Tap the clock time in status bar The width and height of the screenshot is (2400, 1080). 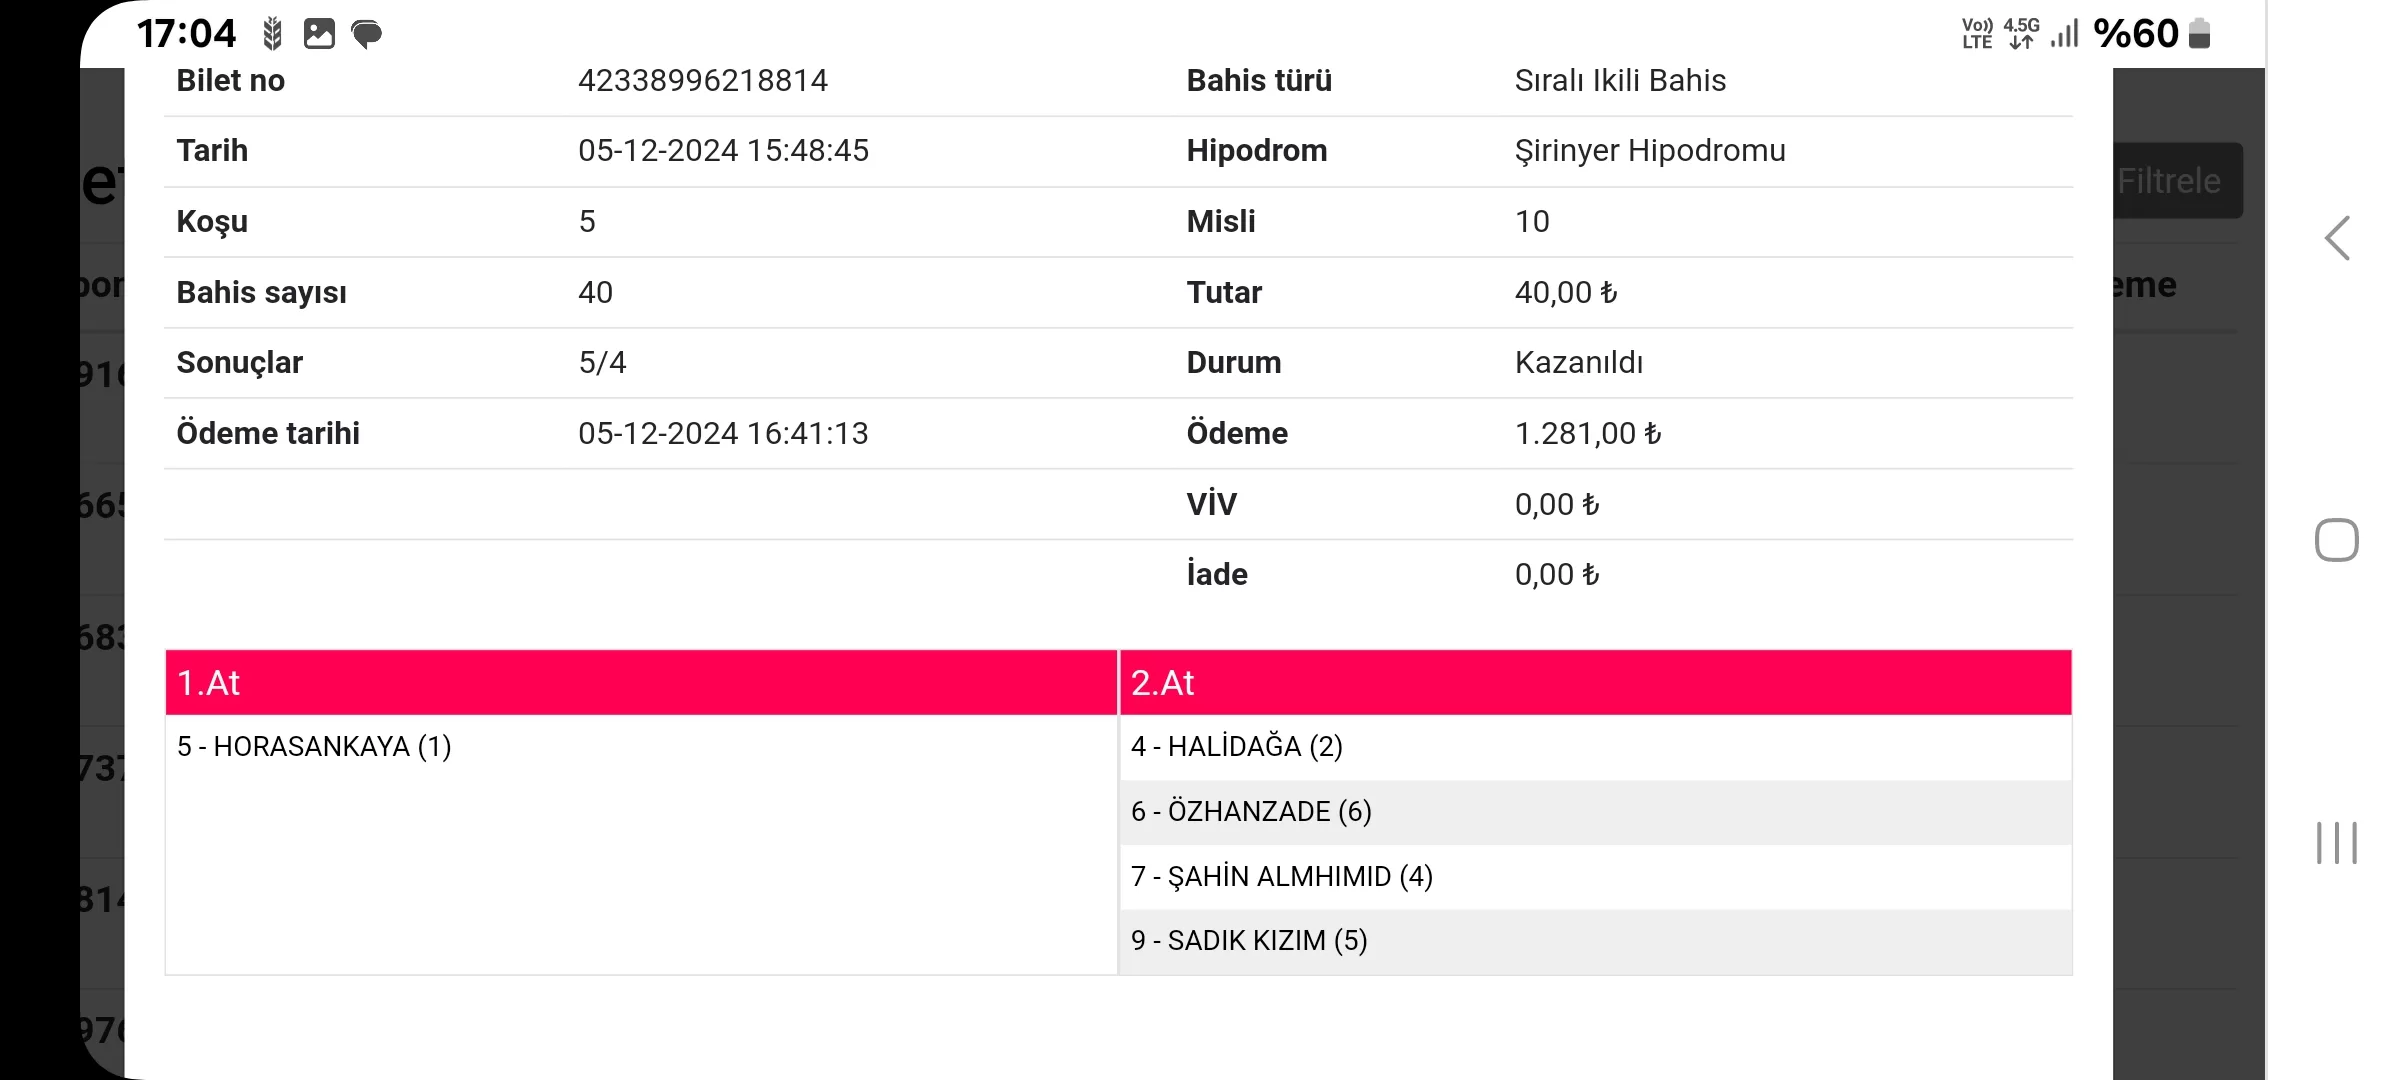[x=186, y=34]
